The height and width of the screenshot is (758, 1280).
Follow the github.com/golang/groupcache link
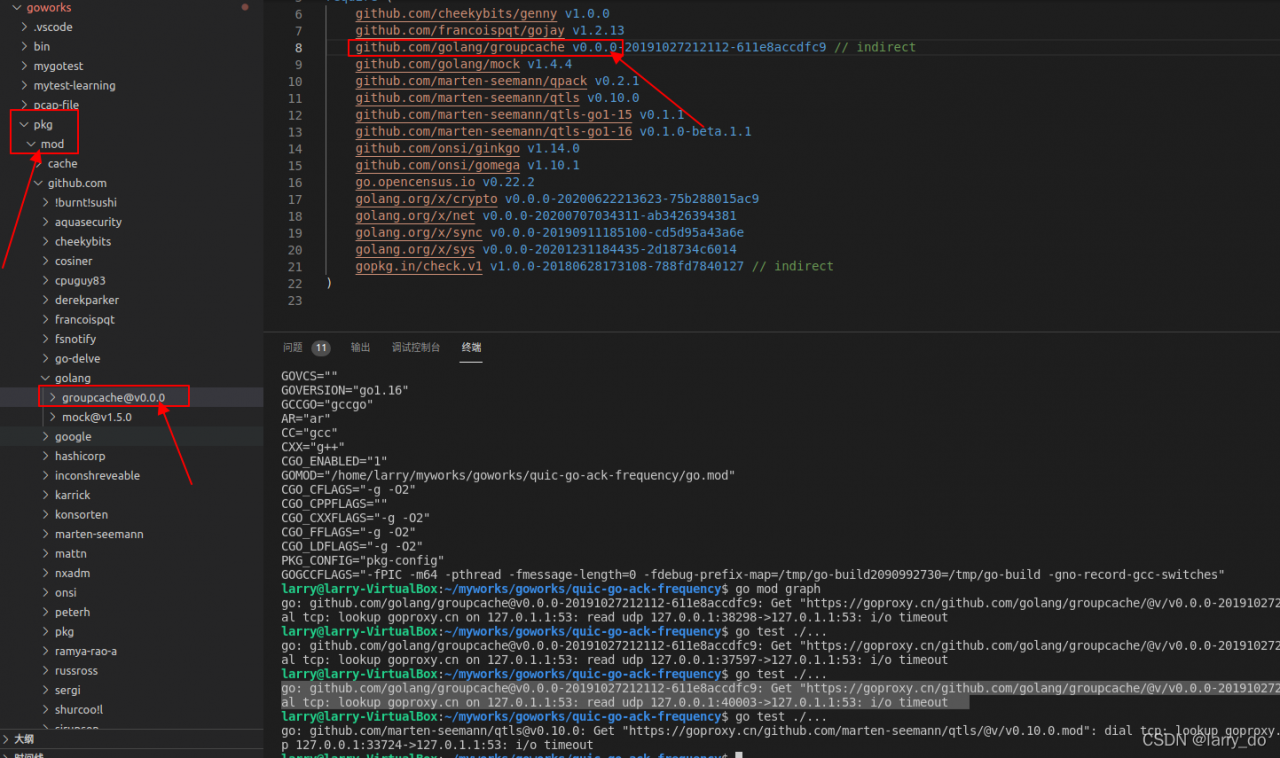coord(460,47)
